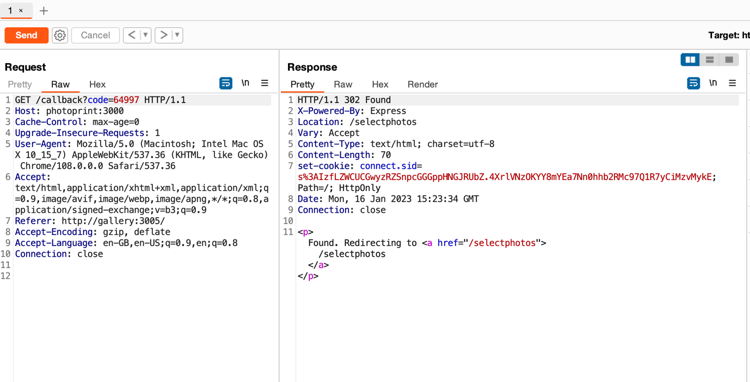The height and width of the screenshot is (382, 750).
Task: Switch Response view to Pretty
Action: 302,84
